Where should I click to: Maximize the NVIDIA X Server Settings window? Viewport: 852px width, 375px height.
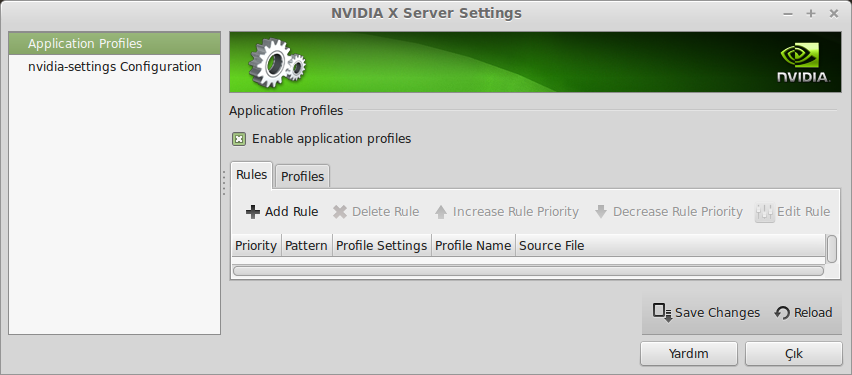tap(811, 14)
